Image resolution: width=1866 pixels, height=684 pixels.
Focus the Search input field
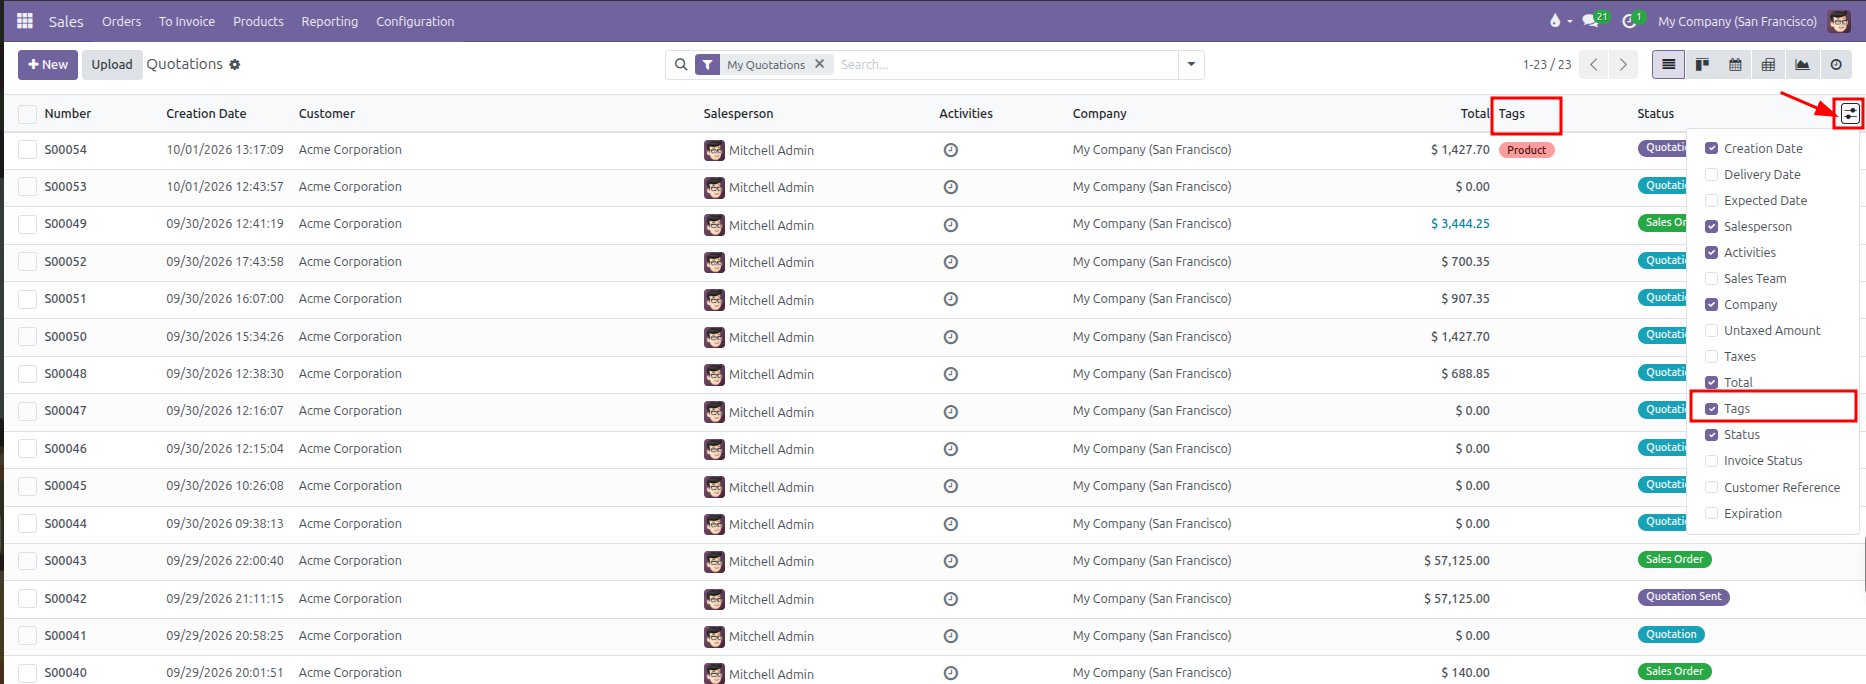click(1005, 65)
